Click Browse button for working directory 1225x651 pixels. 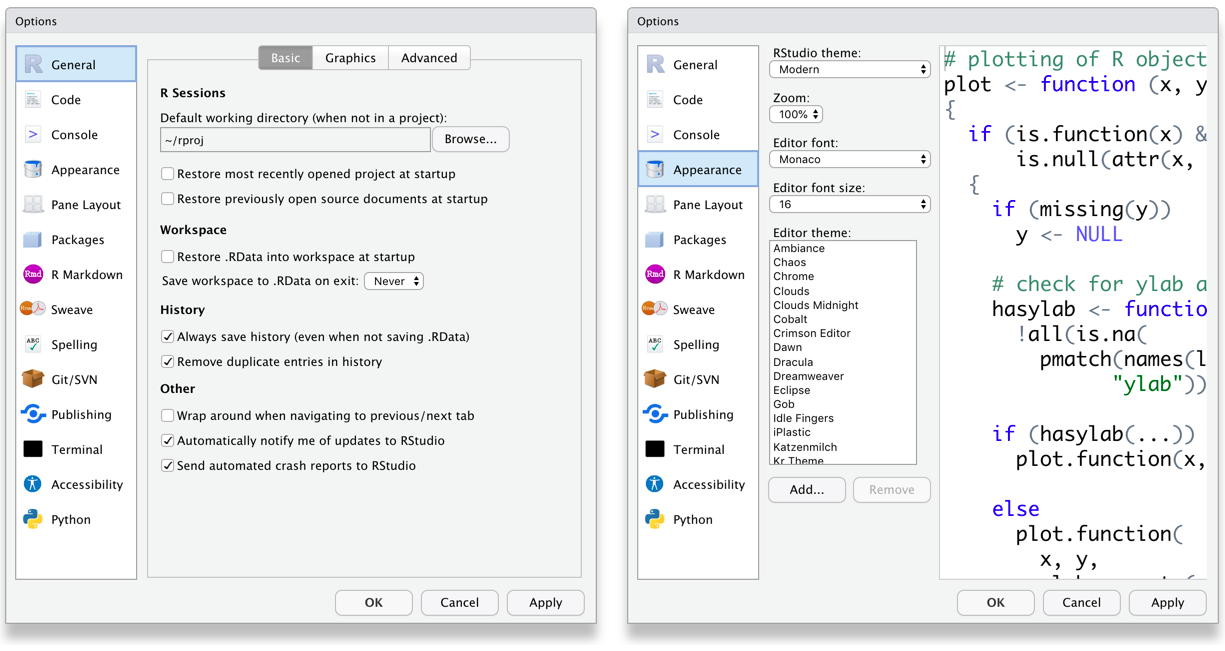pos(471,139)
